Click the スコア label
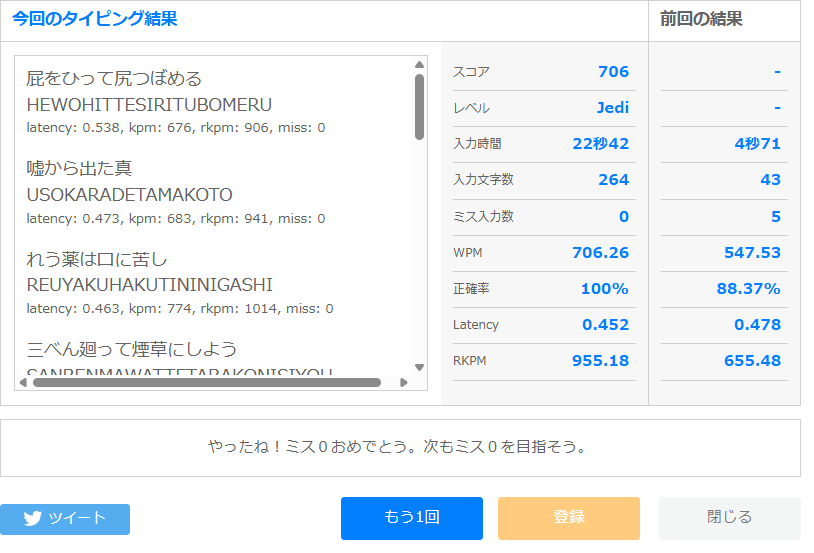The image size is (814, 553). click(x=471, y=72)
